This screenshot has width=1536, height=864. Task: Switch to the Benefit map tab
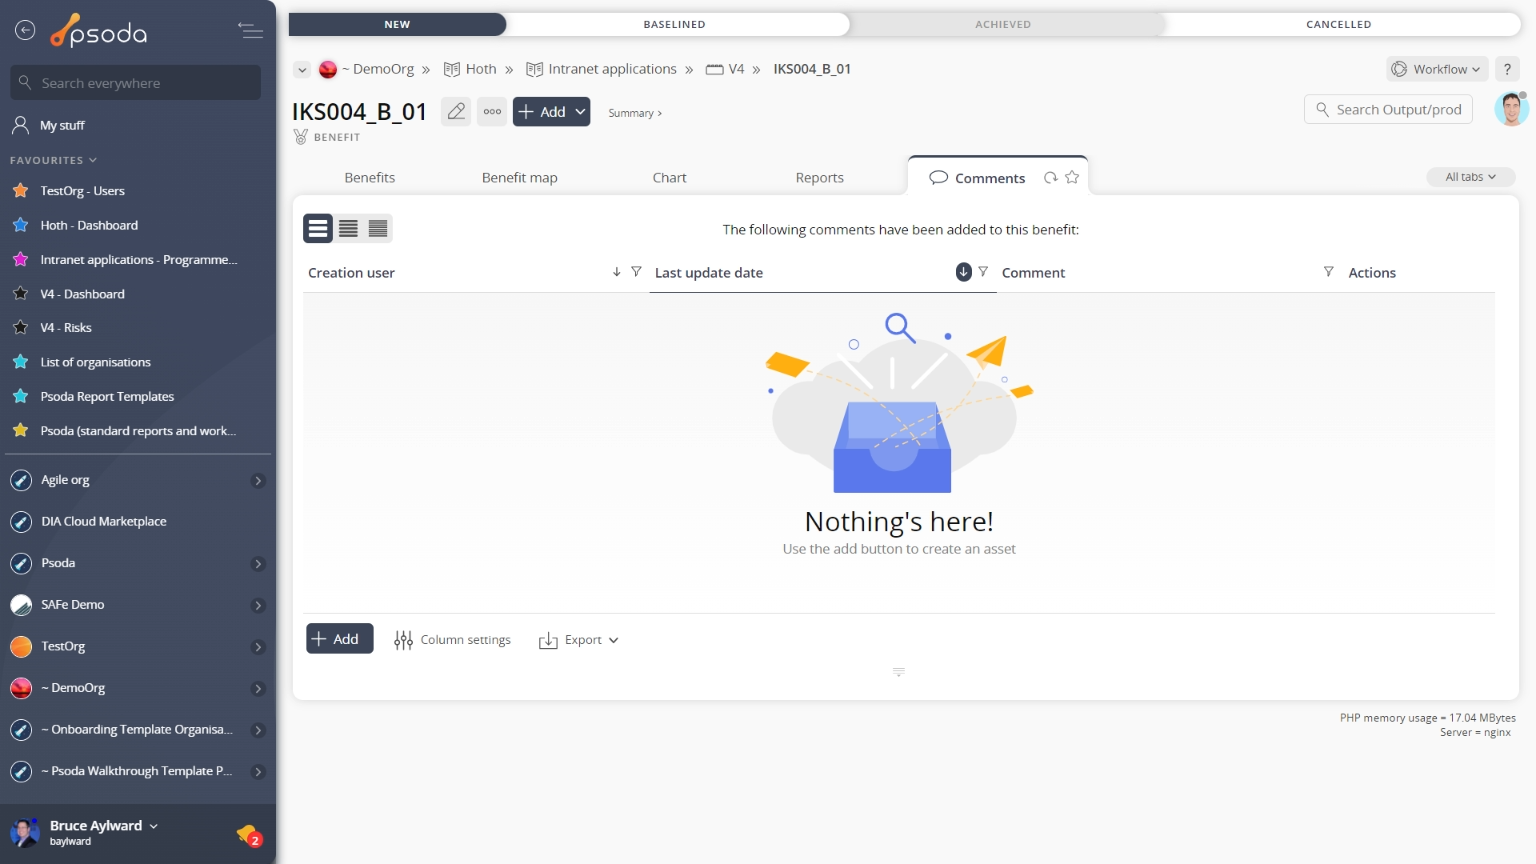tap(520, 177)
